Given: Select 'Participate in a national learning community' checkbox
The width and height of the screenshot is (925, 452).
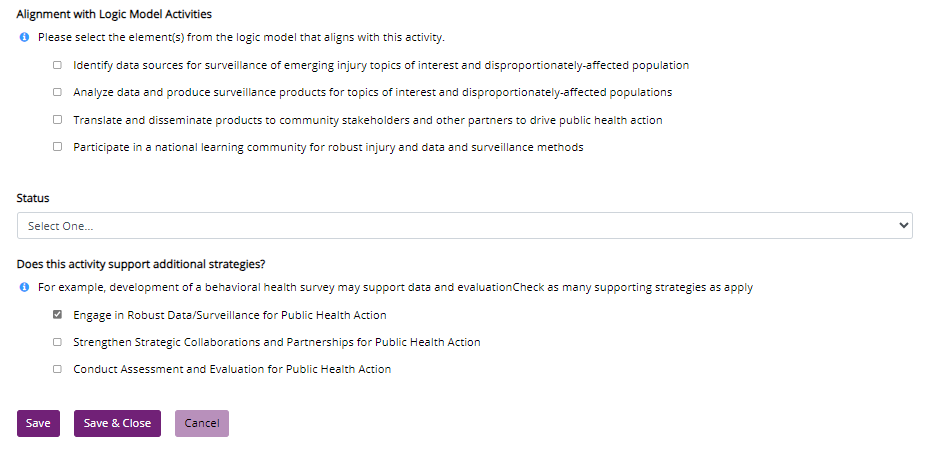Looking at the screenshot, I should [57, 147].
